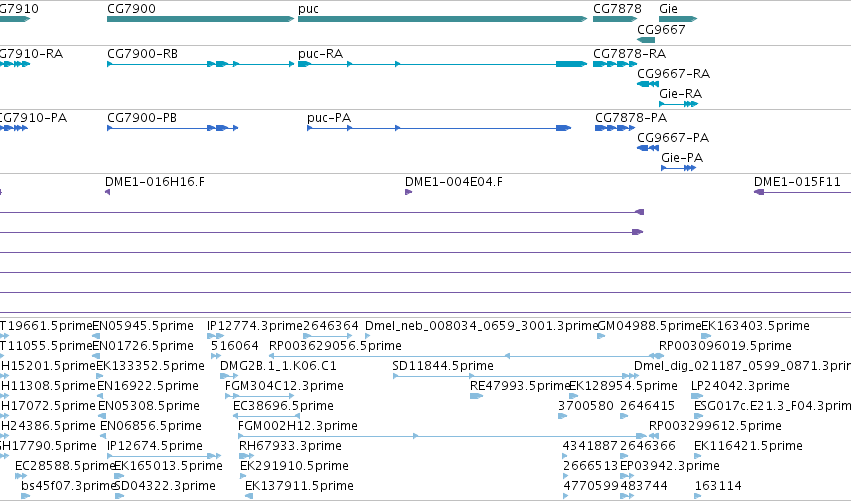Open the EK133352.5prime EST label
The width and height of the screenshot is (851, 501).
(150, 366)
